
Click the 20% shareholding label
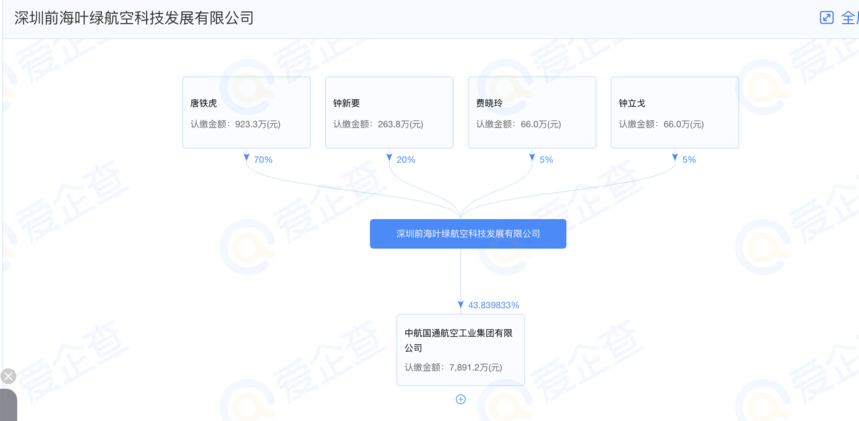406,160
